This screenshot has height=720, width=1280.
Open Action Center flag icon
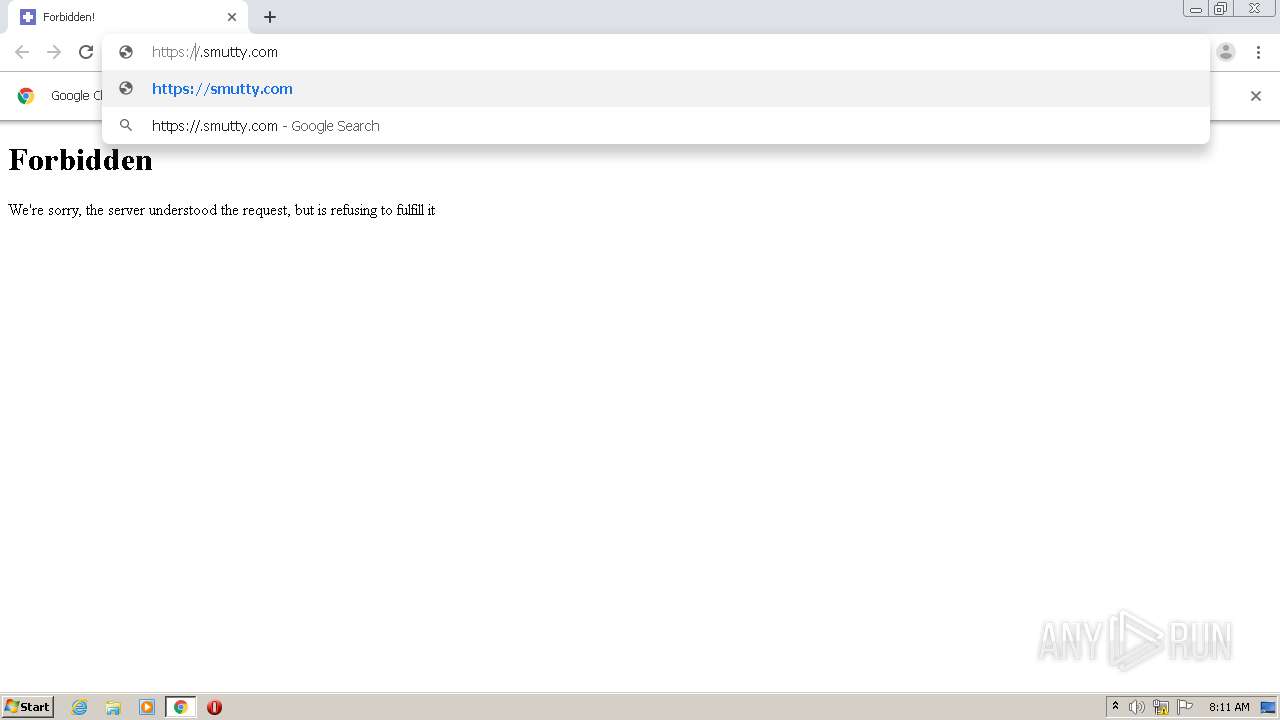coord(1185,707)
